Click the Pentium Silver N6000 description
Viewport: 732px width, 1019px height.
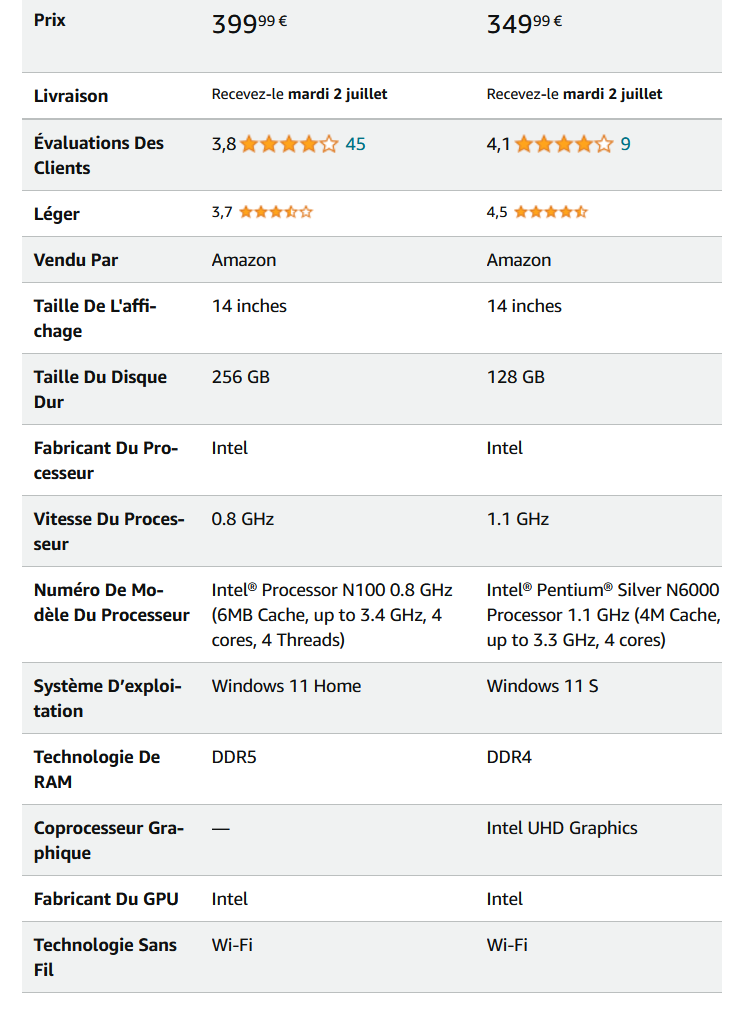click(603, 615)
